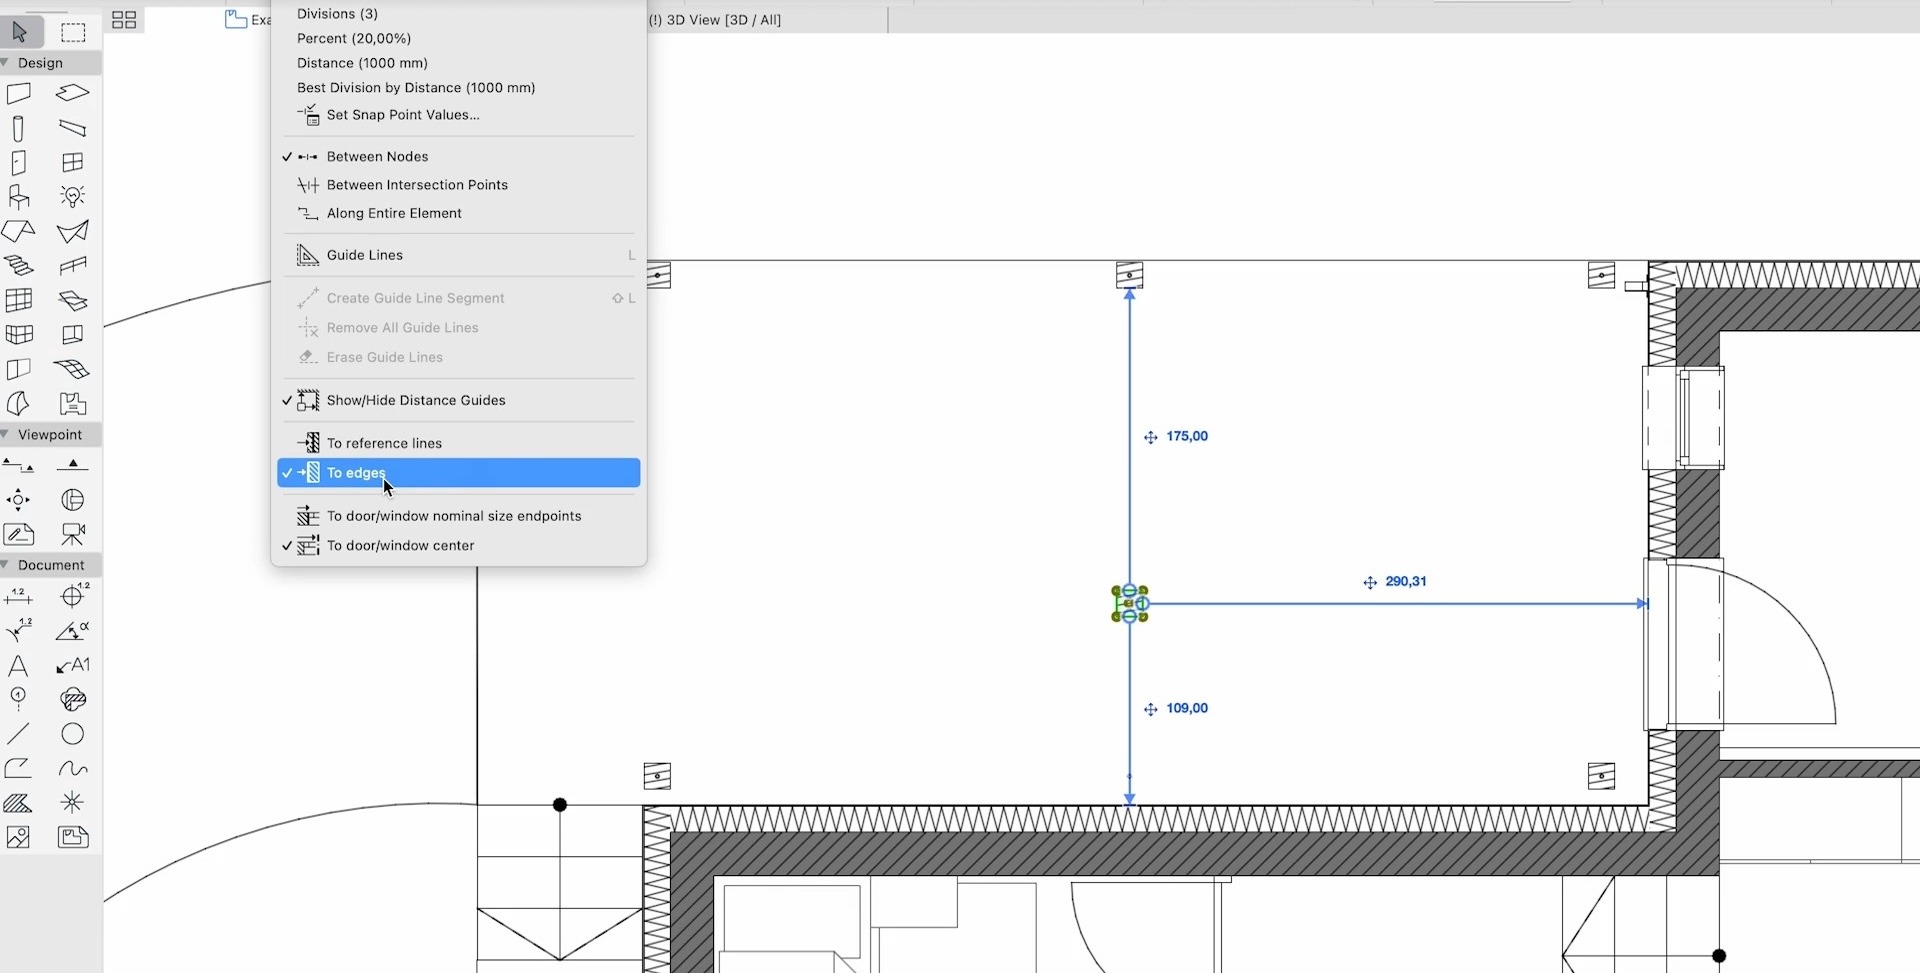
Task: Enable To door/window nominal size endpoints
Action: click(x=459, y=516)
